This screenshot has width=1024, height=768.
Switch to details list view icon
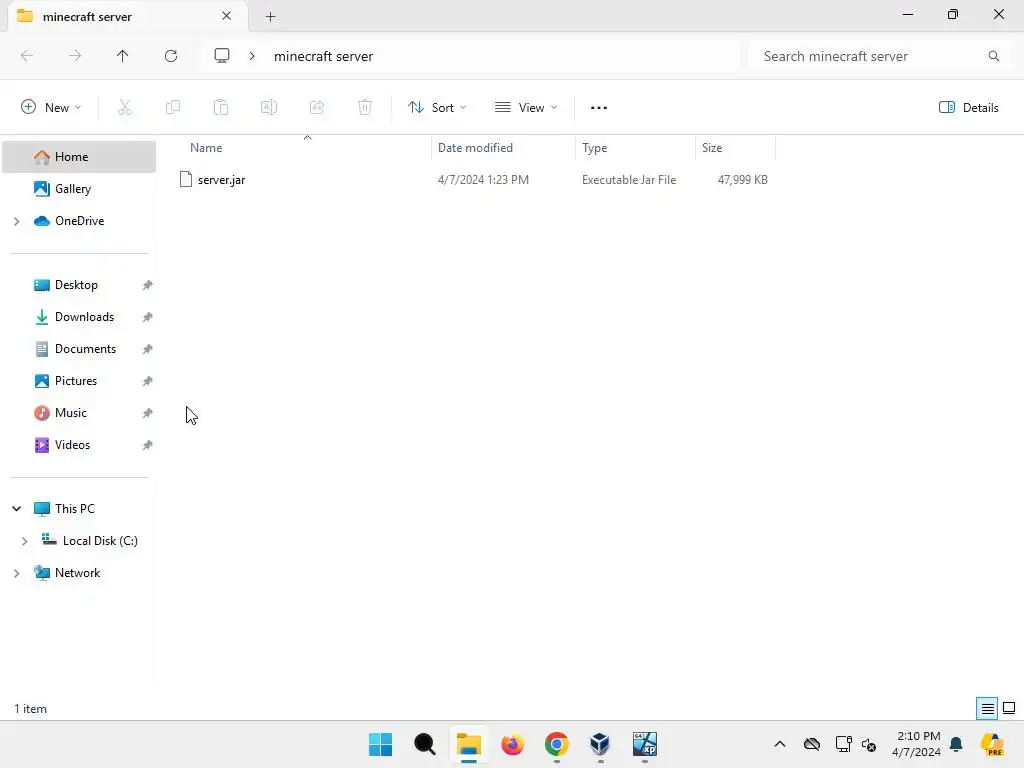click(x=987, y=709)
